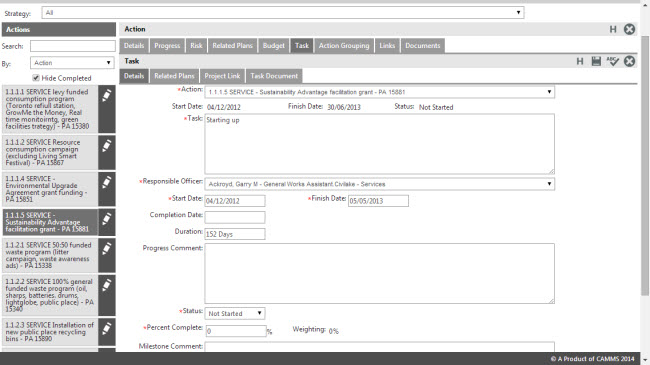Screen dimensions: 650x365
Task: Click the task Start Date input field
Action: point(235,201)
